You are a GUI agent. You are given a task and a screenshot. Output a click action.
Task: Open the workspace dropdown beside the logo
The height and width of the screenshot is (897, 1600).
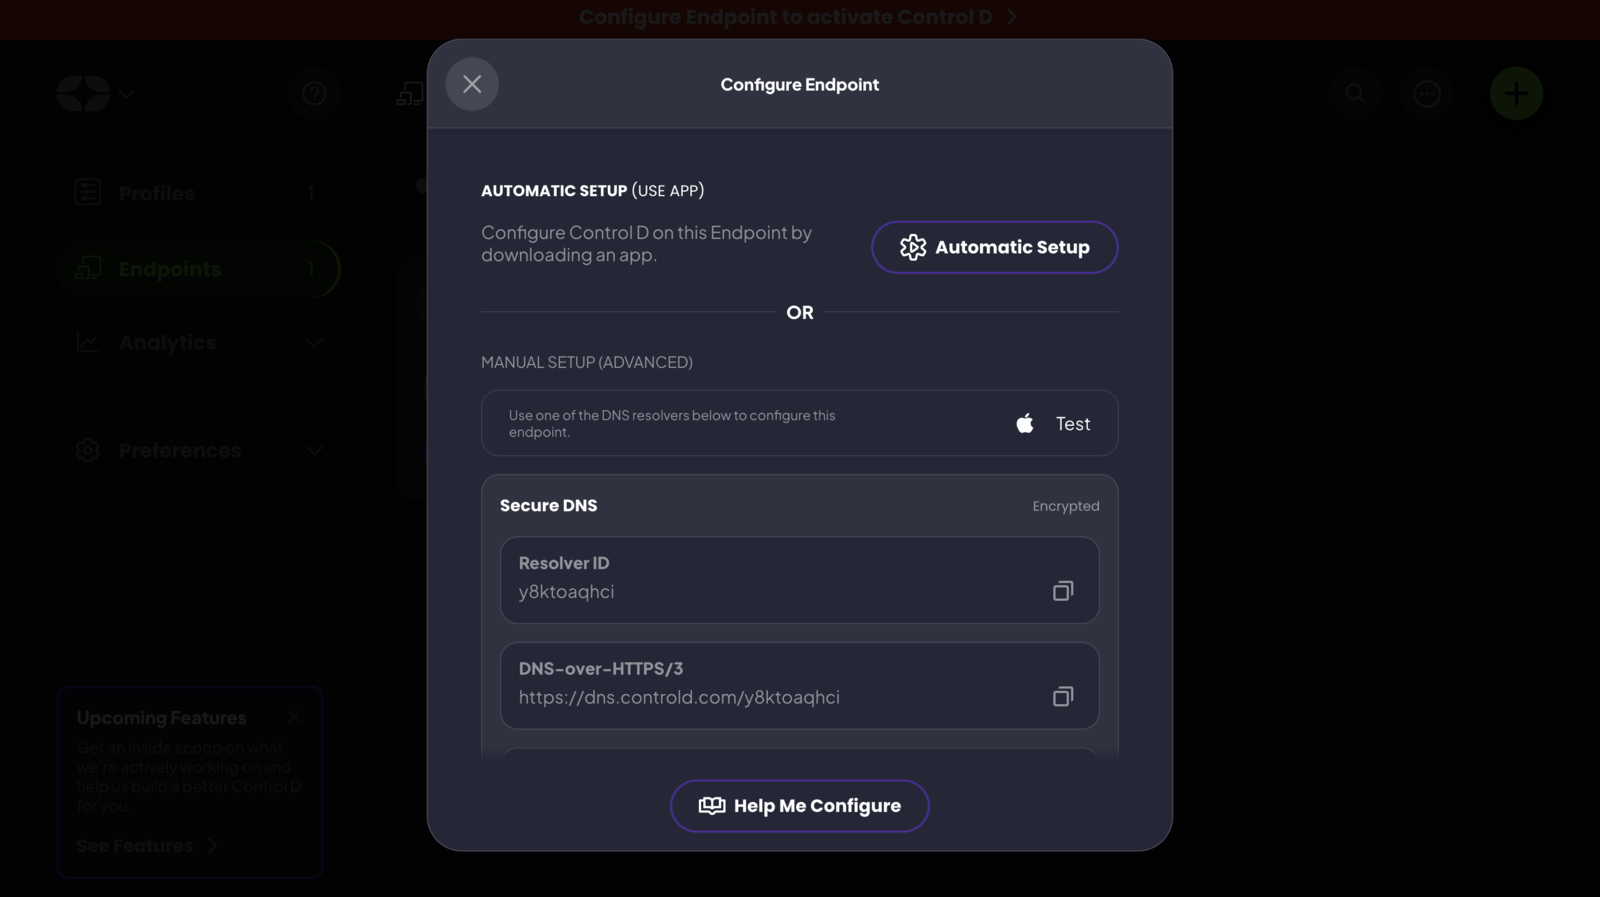127,94
